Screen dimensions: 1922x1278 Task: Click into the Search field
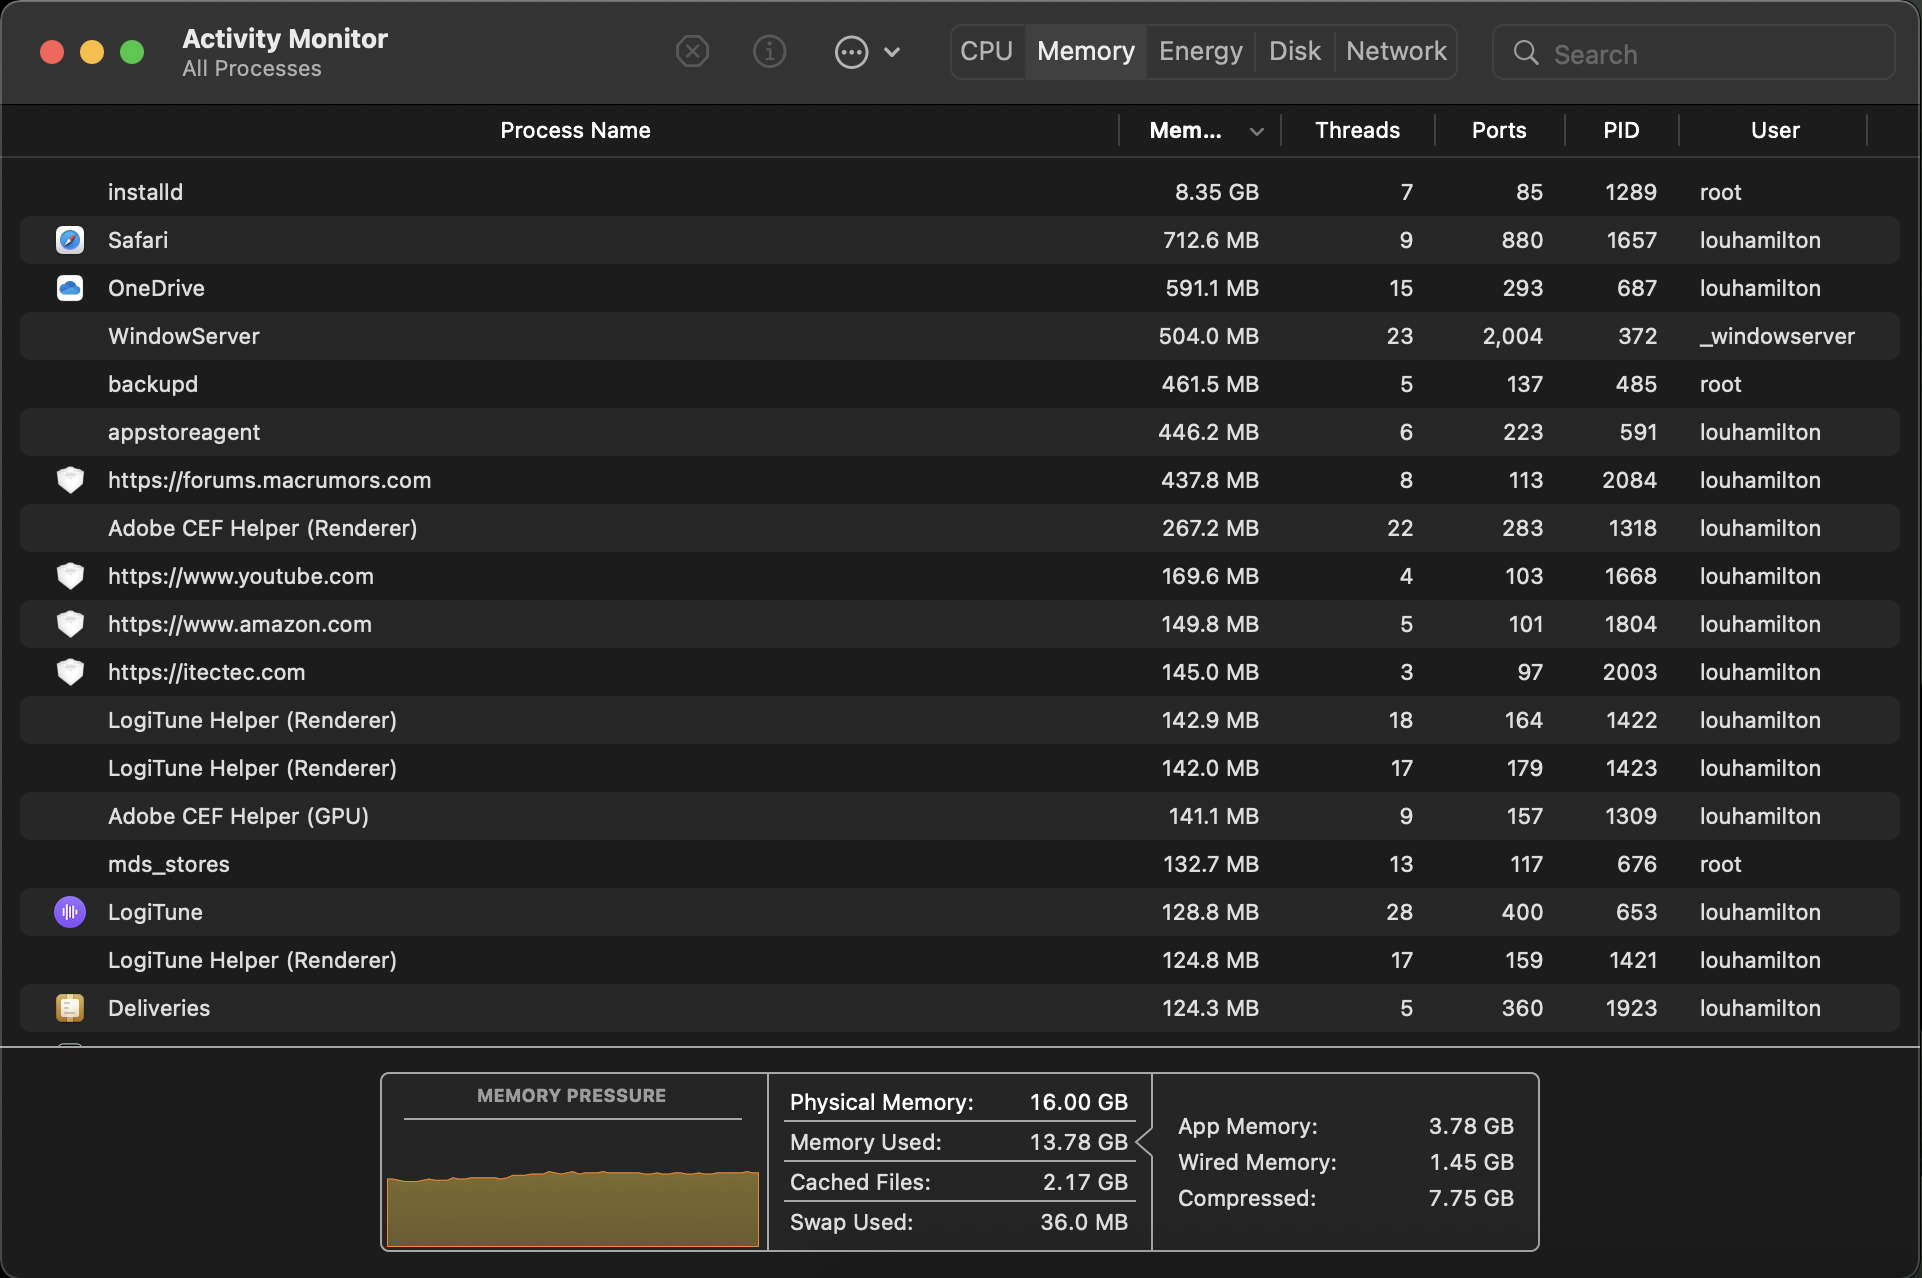[x=1694, y=53]
